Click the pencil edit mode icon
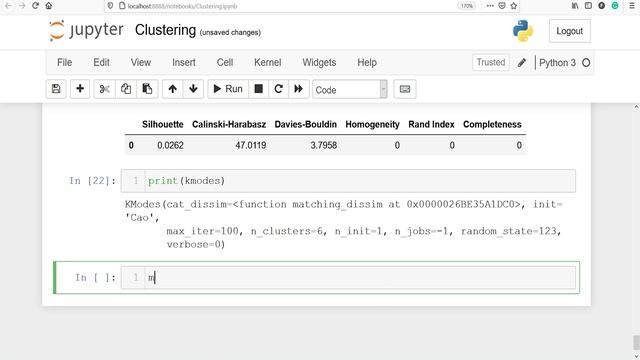The height and width of the screenshot is (360, 640). pyautogui.click(x=522, y=63)
